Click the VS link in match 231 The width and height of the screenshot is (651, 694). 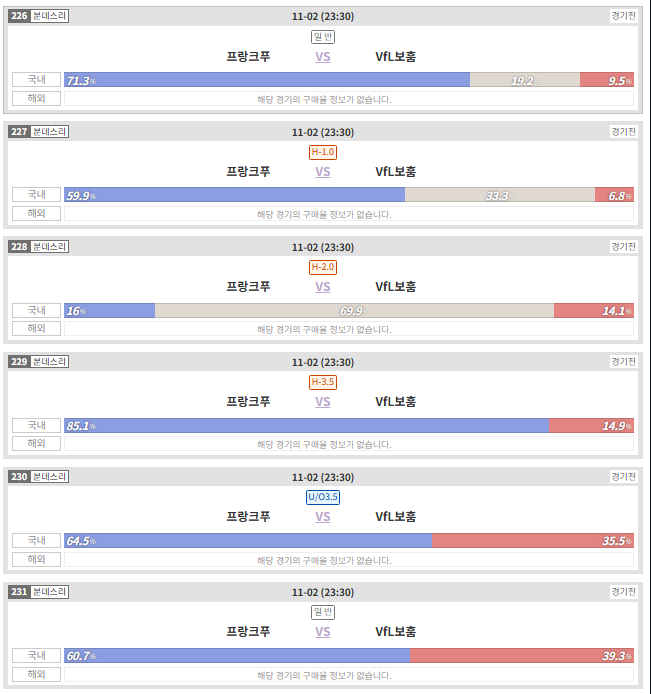[323, 632]
